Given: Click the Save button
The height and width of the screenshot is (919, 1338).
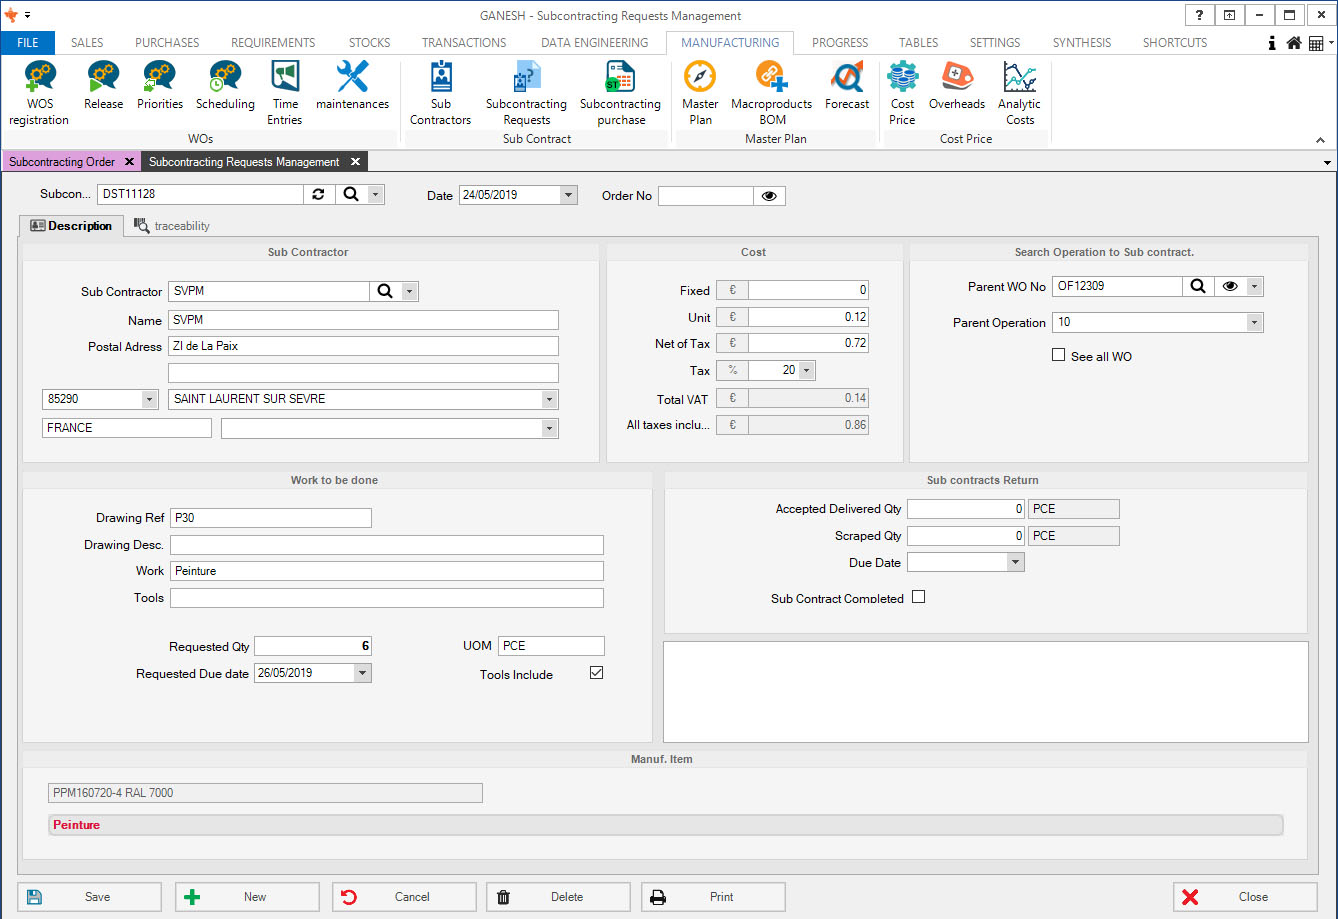Looking at the screenshot, I should pyautogui.click(x=89, y=897).
